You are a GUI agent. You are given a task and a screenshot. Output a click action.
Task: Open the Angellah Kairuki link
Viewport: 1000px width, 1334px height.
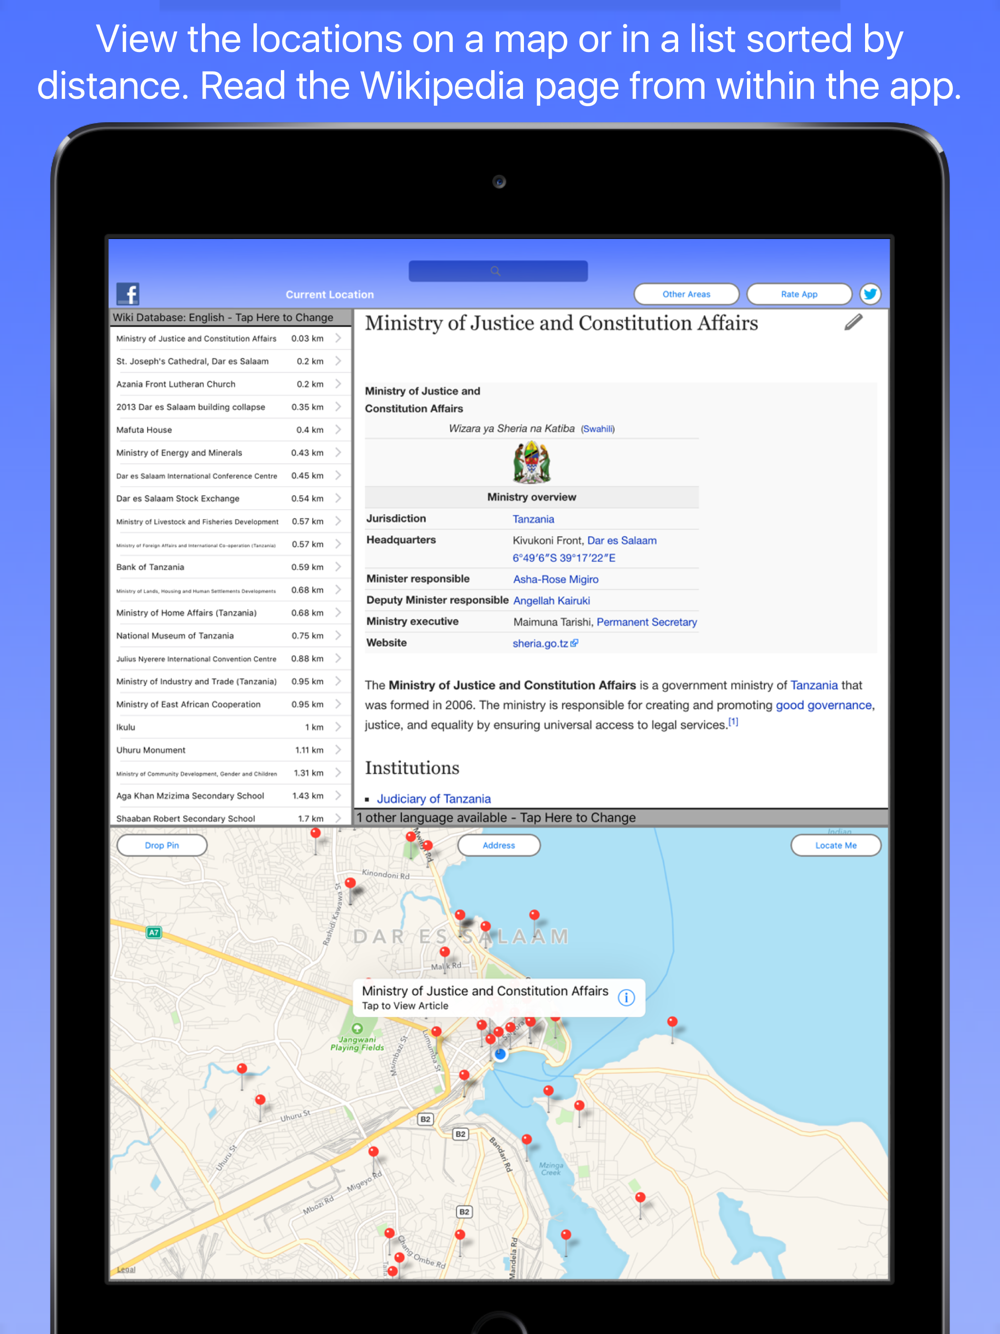pyautogui.click(x=552, y=600)
